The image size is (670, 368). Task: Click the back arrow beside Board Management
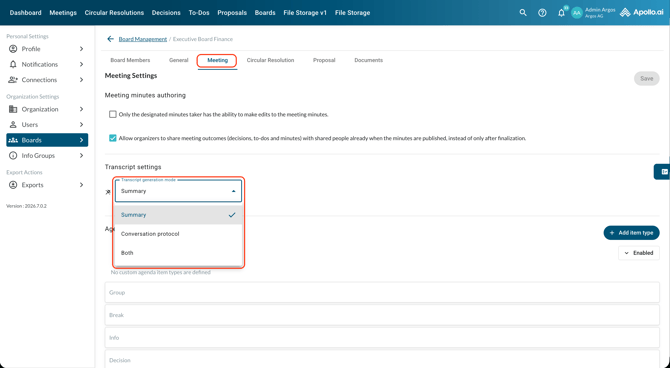pos(110,39)
